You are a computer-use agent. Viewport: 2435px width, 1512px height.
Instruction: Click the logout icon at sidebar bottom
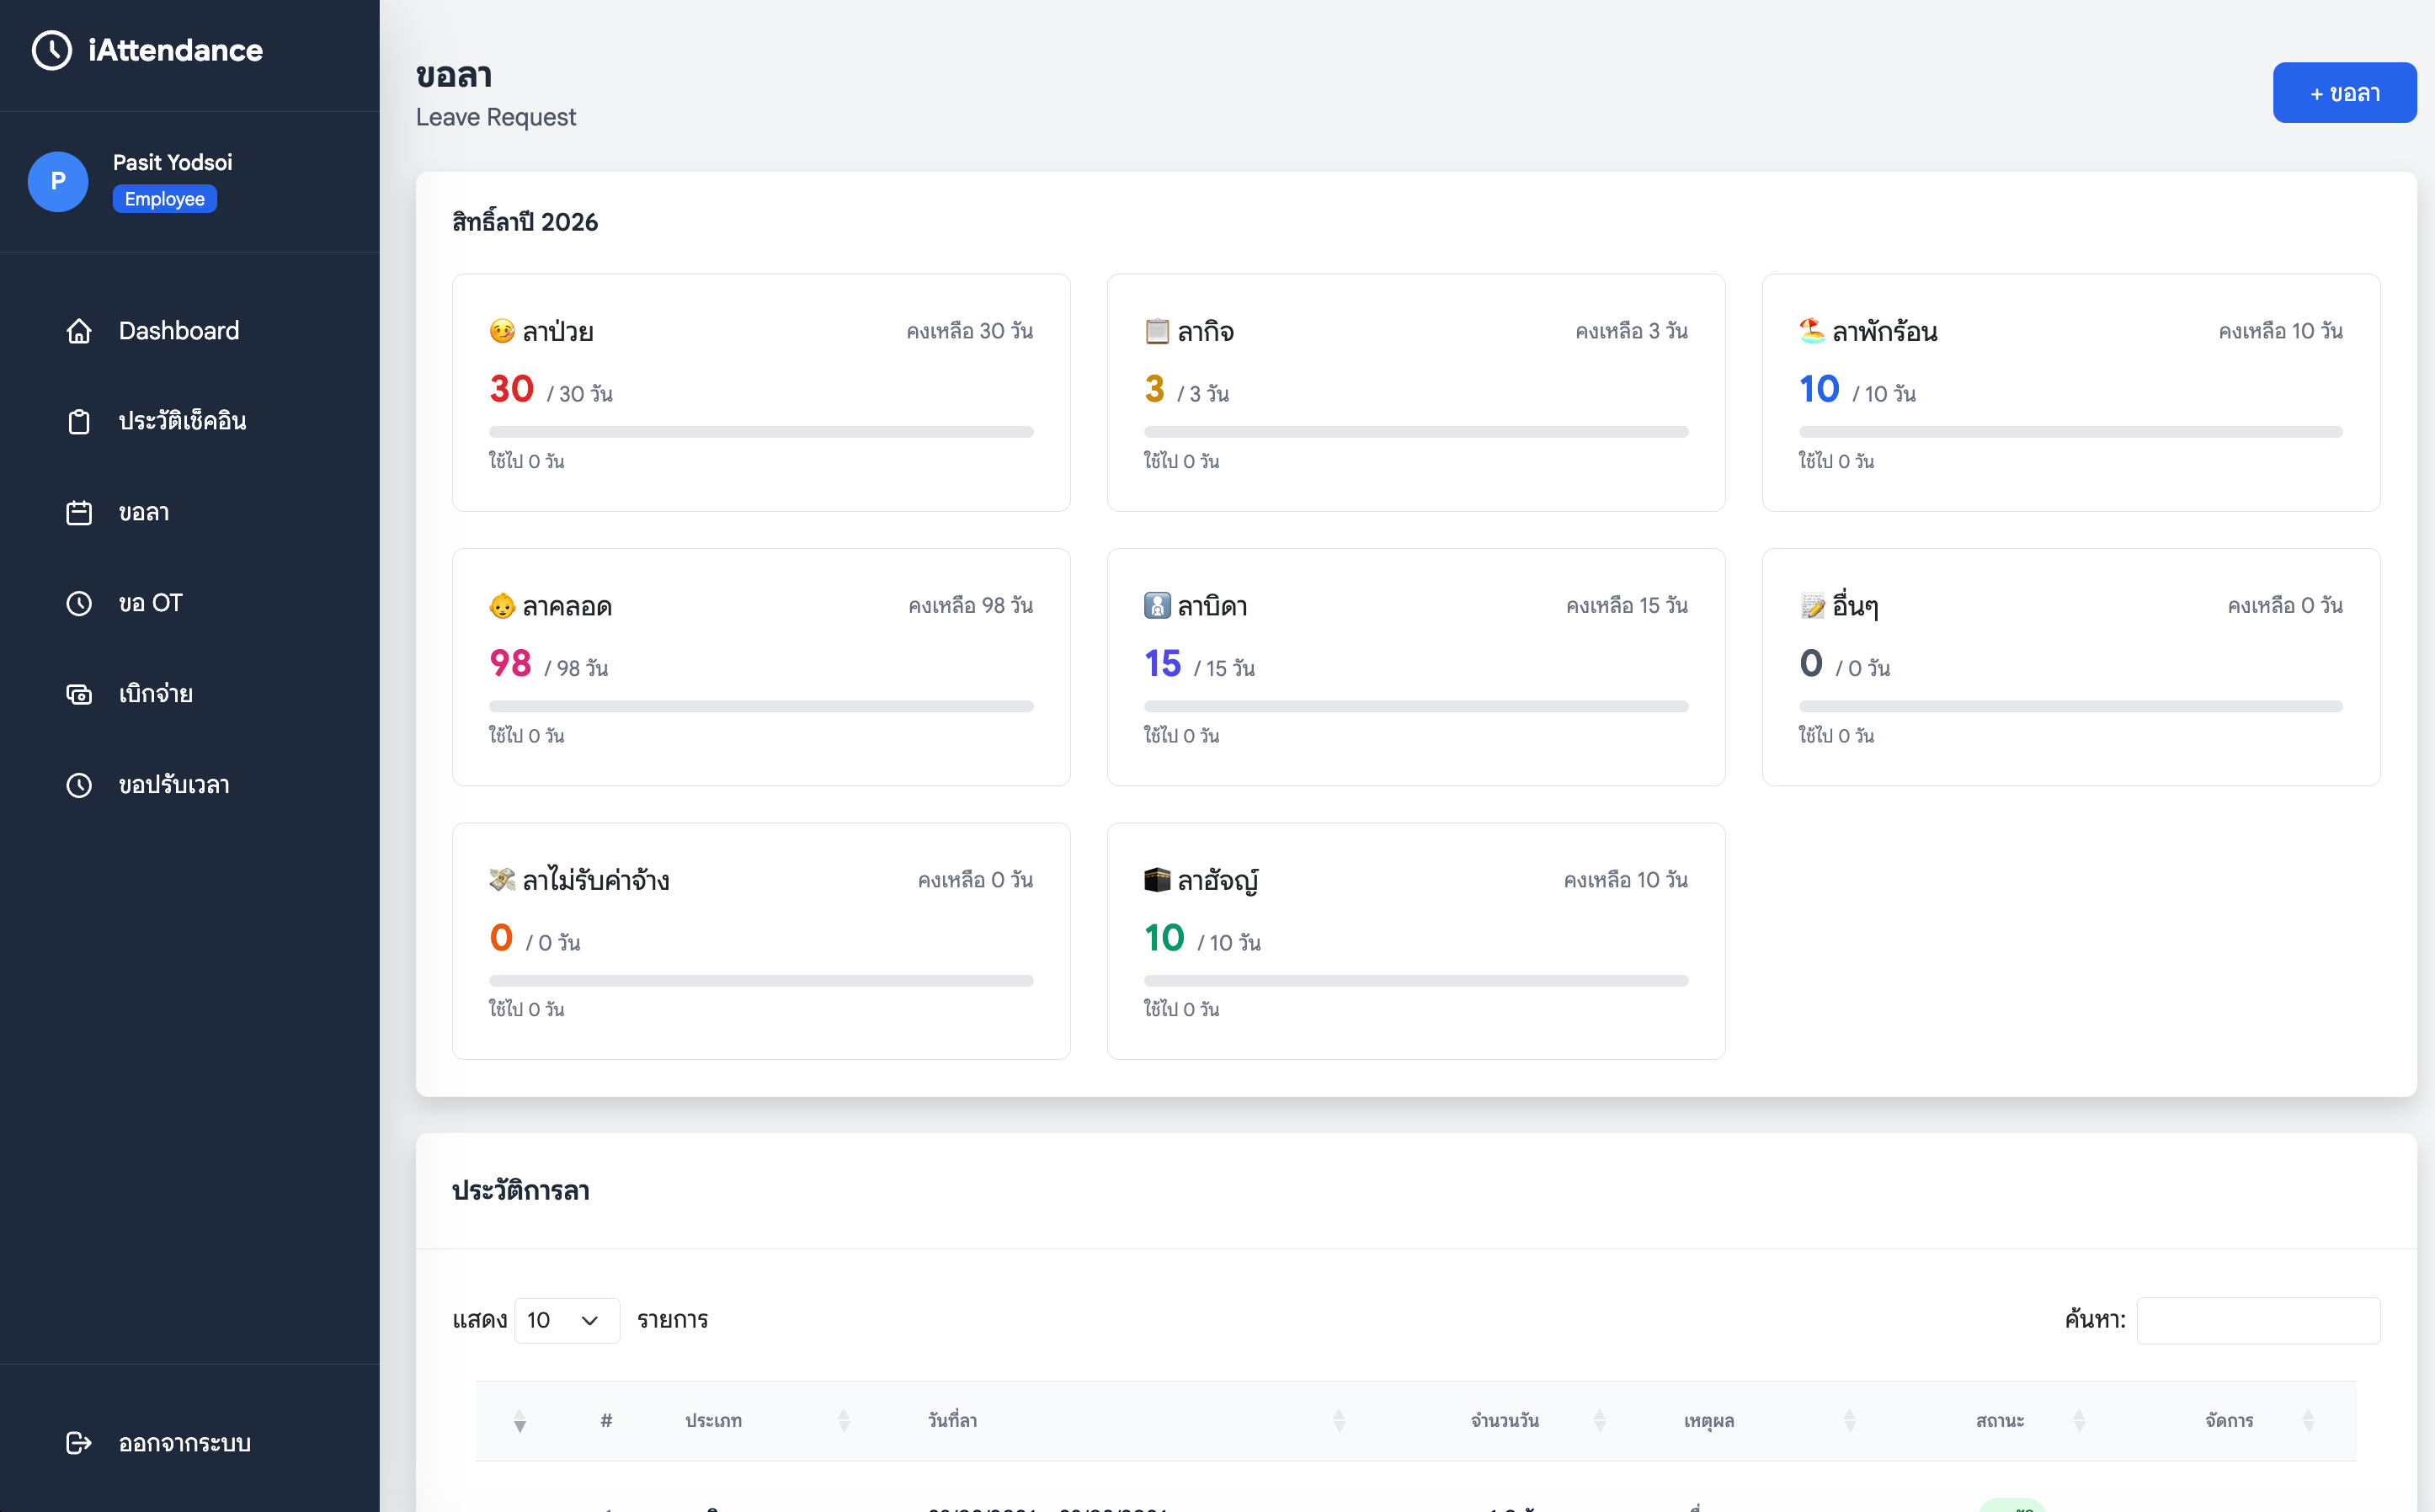(x=79, y=1442)
